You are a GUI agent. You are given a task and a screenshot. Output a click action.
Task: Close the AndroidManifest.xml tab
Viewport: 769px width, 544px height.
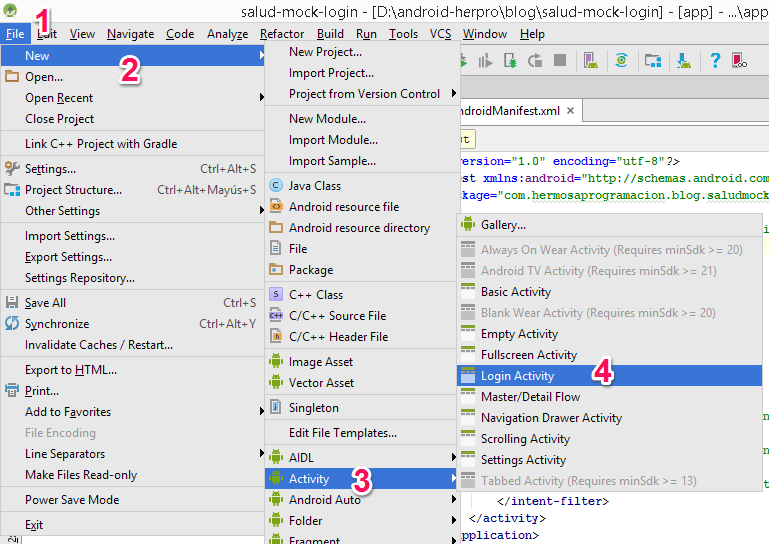570,111
